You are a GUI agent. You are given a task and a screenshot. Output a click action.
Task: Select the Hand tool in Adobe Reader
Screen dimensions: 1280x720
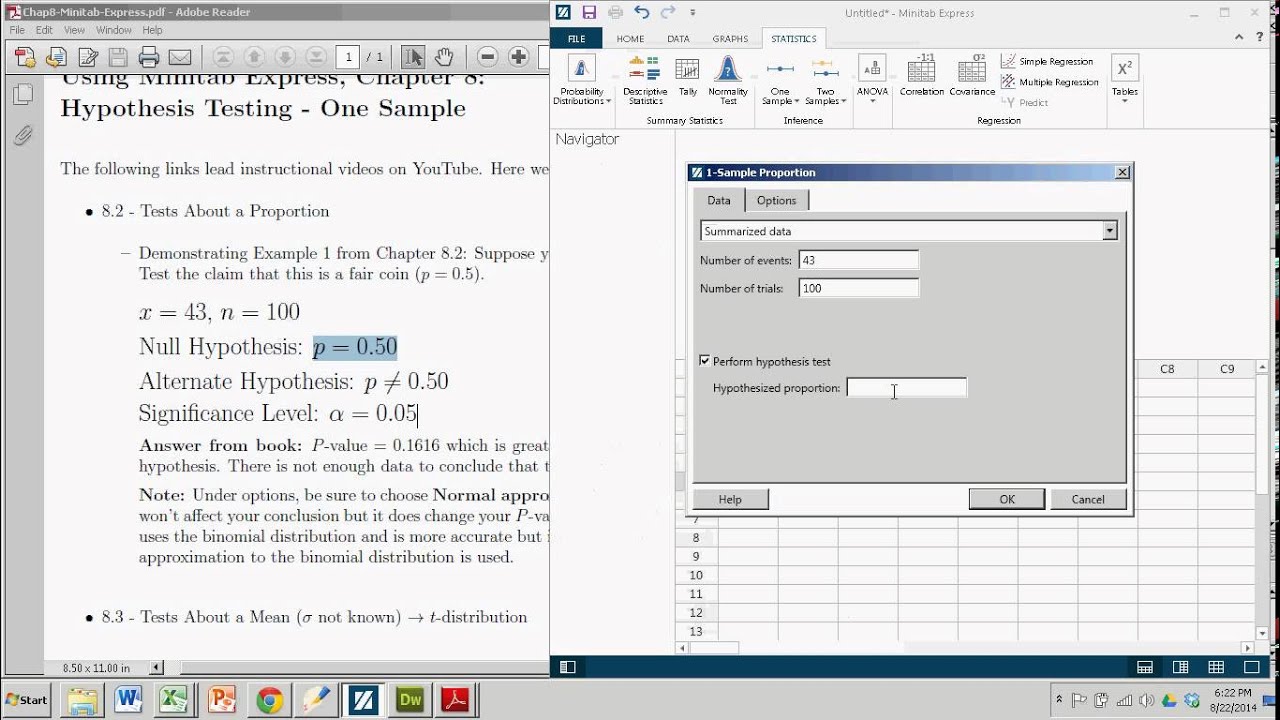[x=444, y=57]
